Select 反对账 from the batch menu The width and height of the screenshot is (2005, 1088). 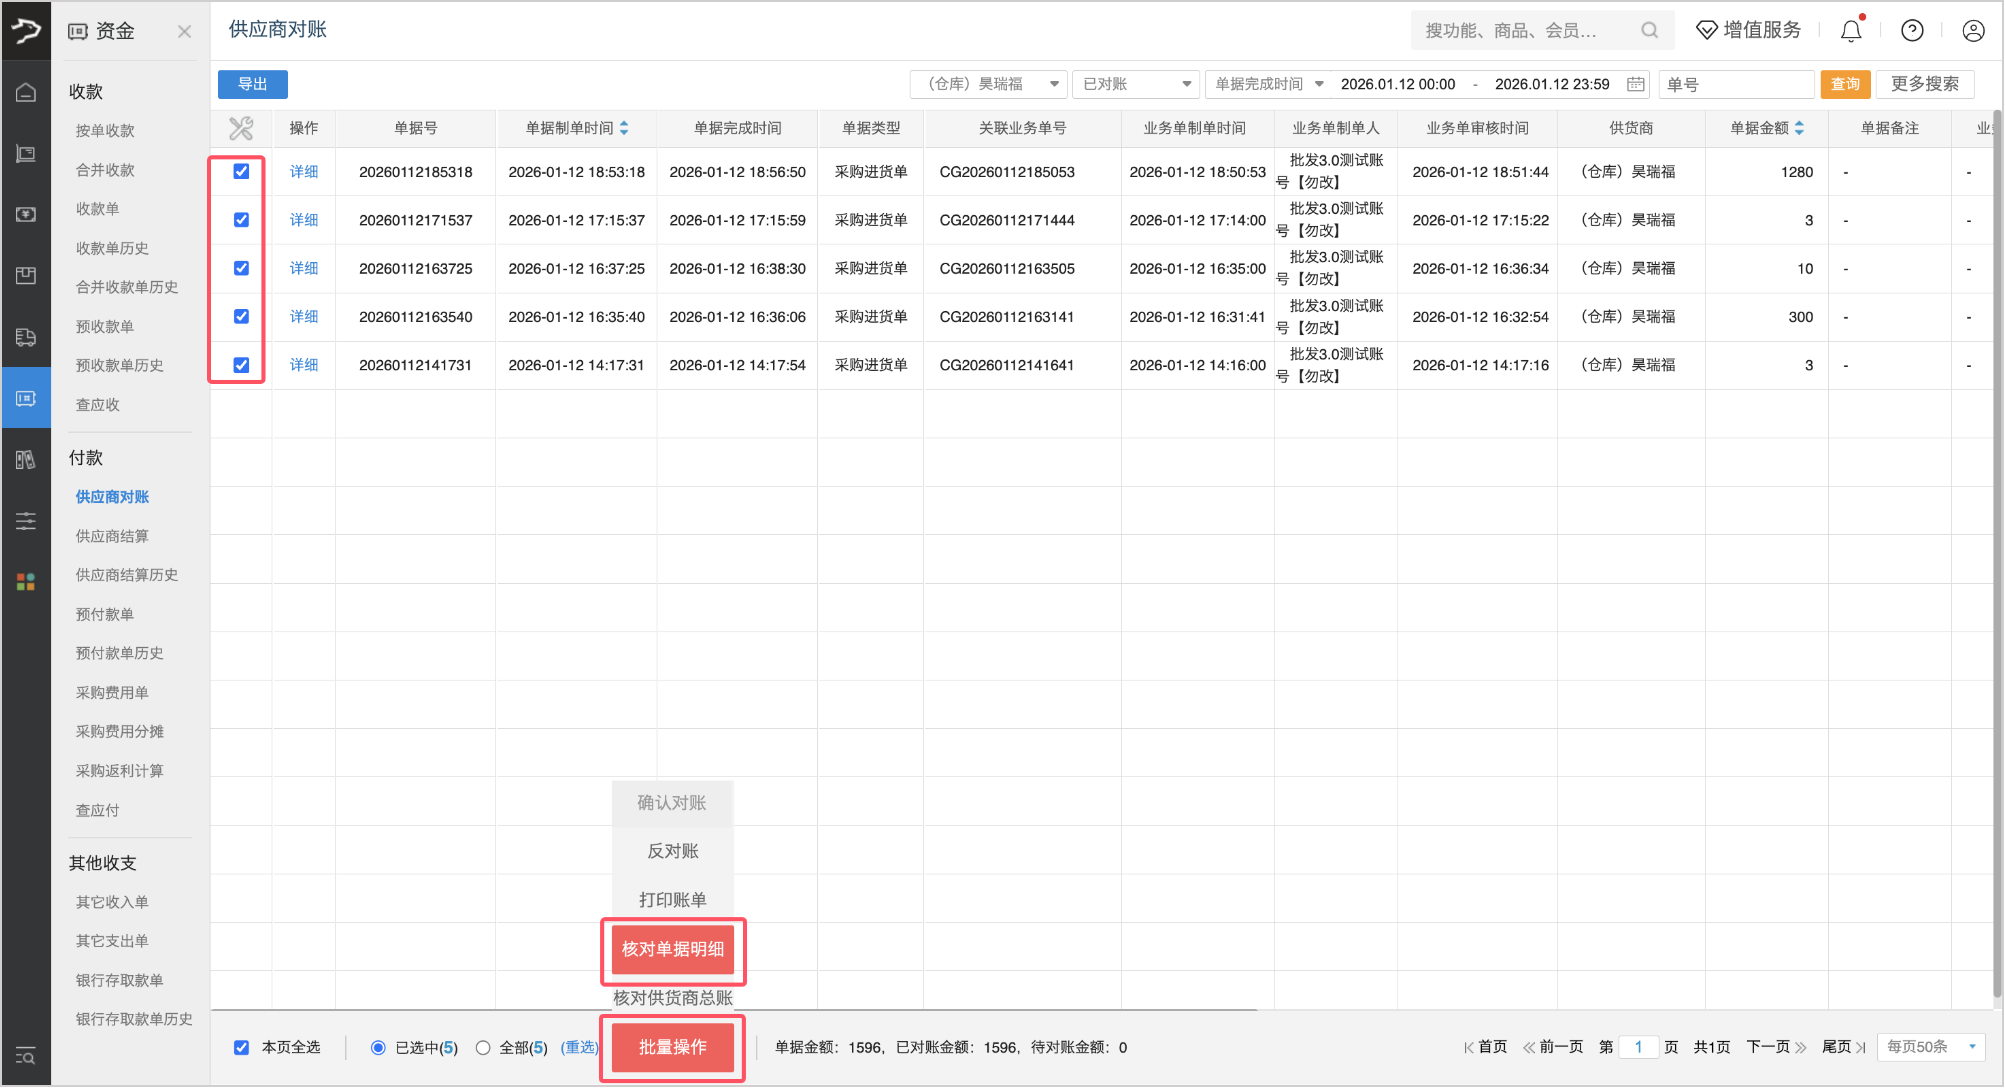tap(672, 851)
